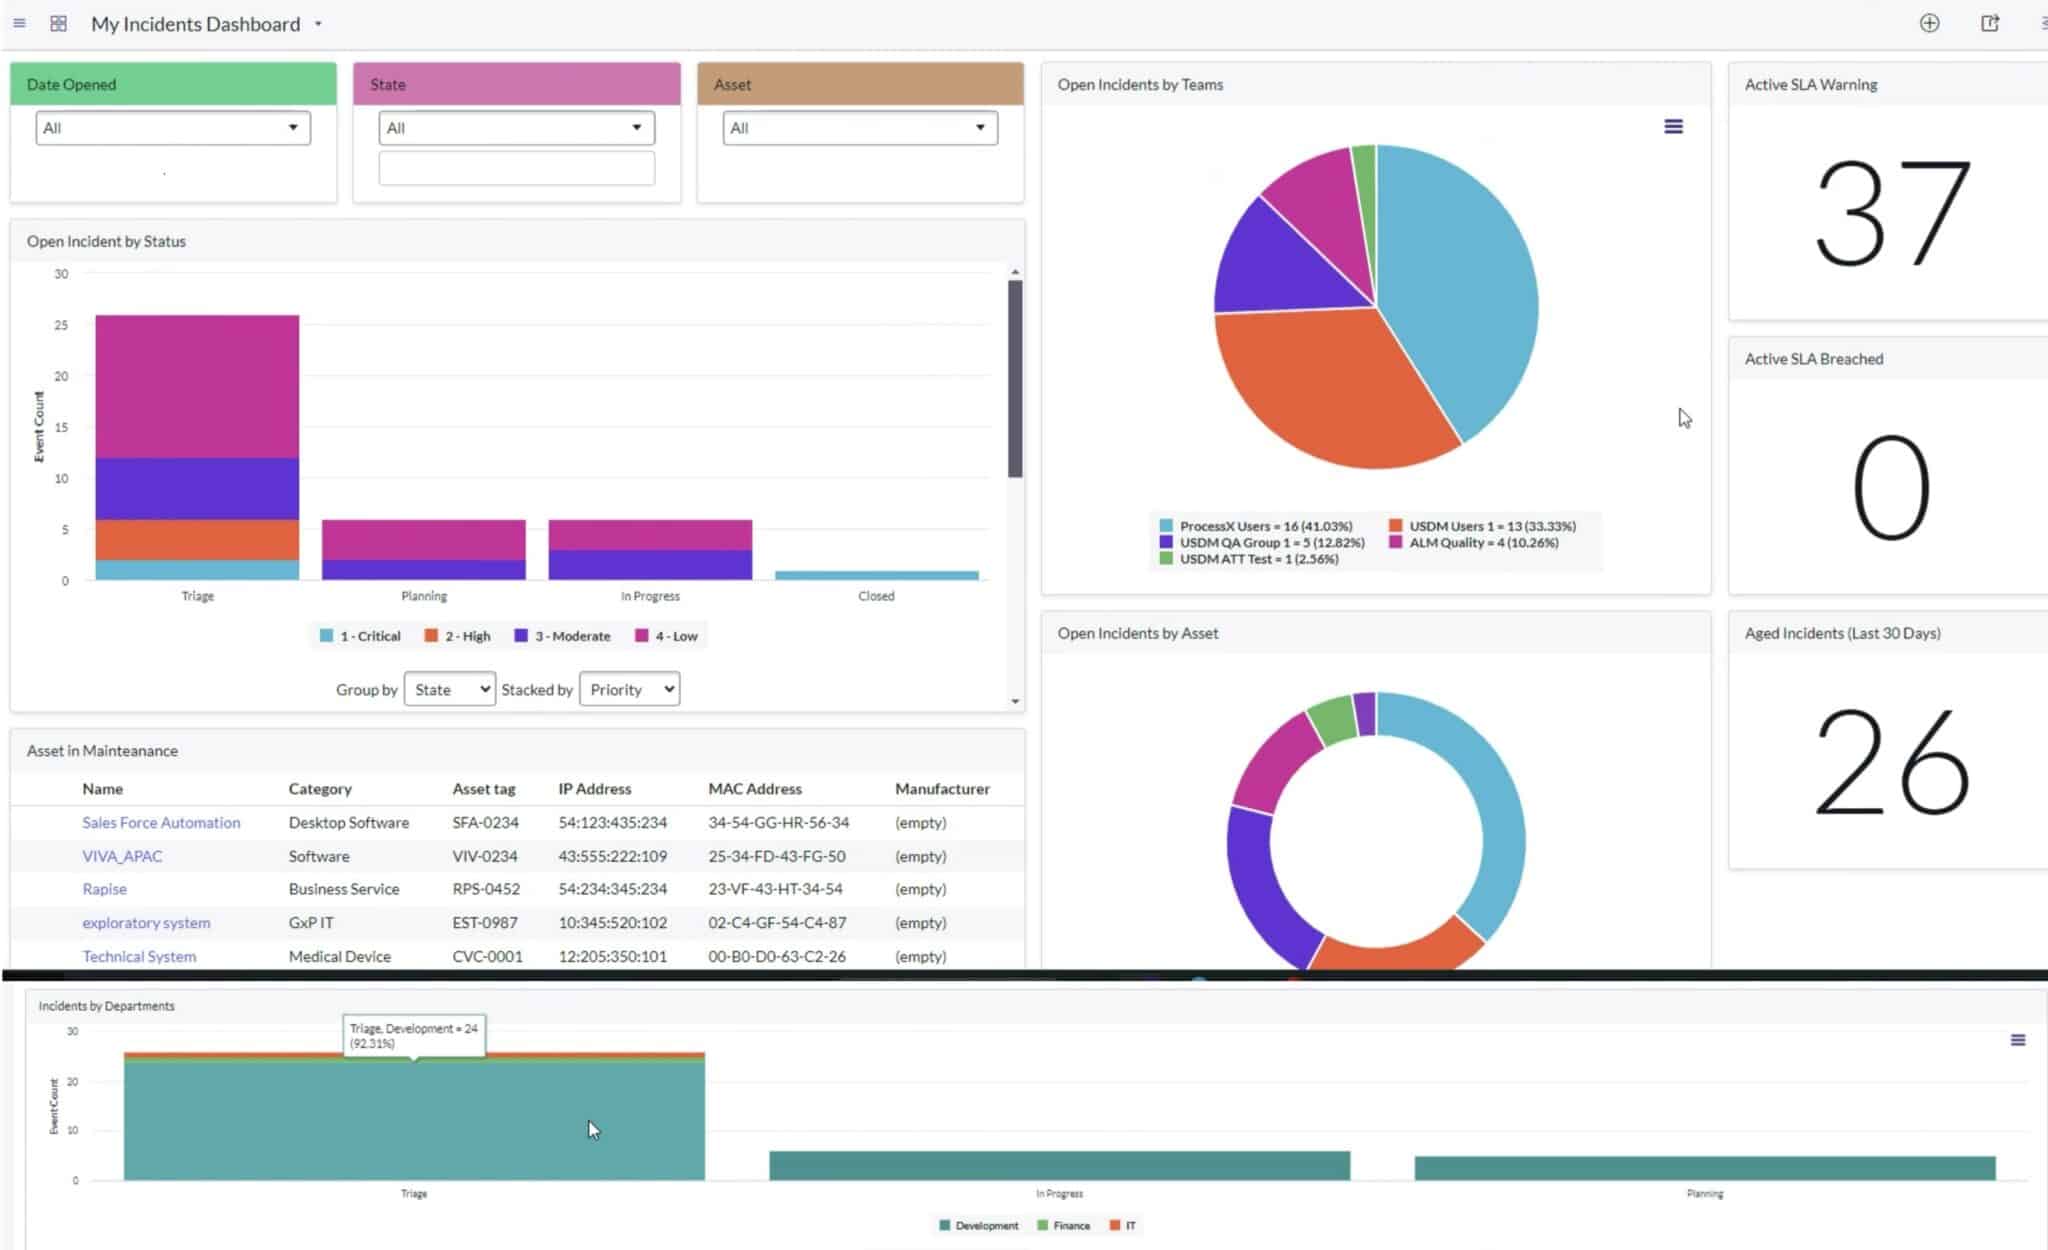The width and height of the screenshot is (2048, 1250).
Task: Open the Group by State dropdown
Action: [449, 689]
